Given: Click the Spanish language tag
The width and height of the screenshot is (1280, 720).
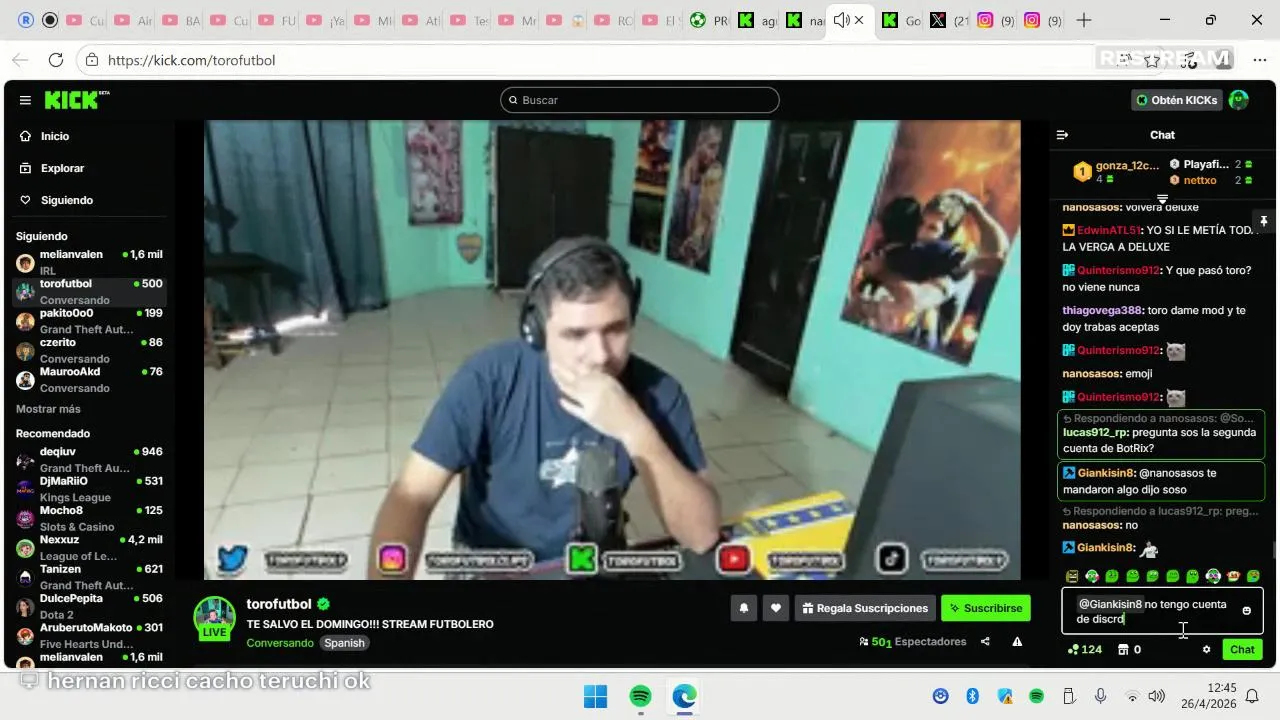Looking at the screenshot, I should point(344,643).
